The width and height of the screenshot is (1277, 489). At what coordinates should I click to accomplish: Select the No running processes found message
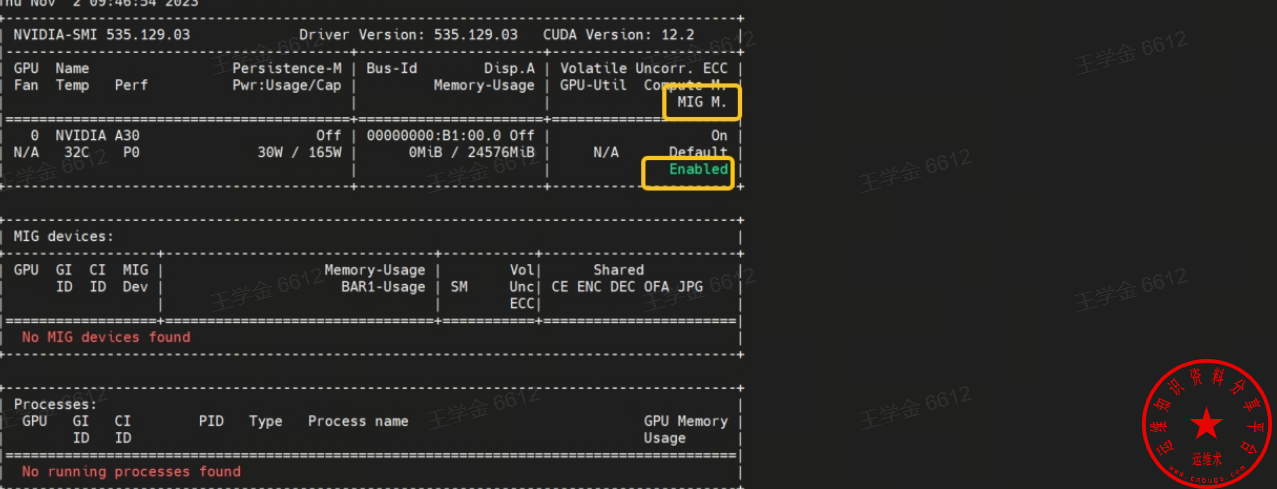131,471
